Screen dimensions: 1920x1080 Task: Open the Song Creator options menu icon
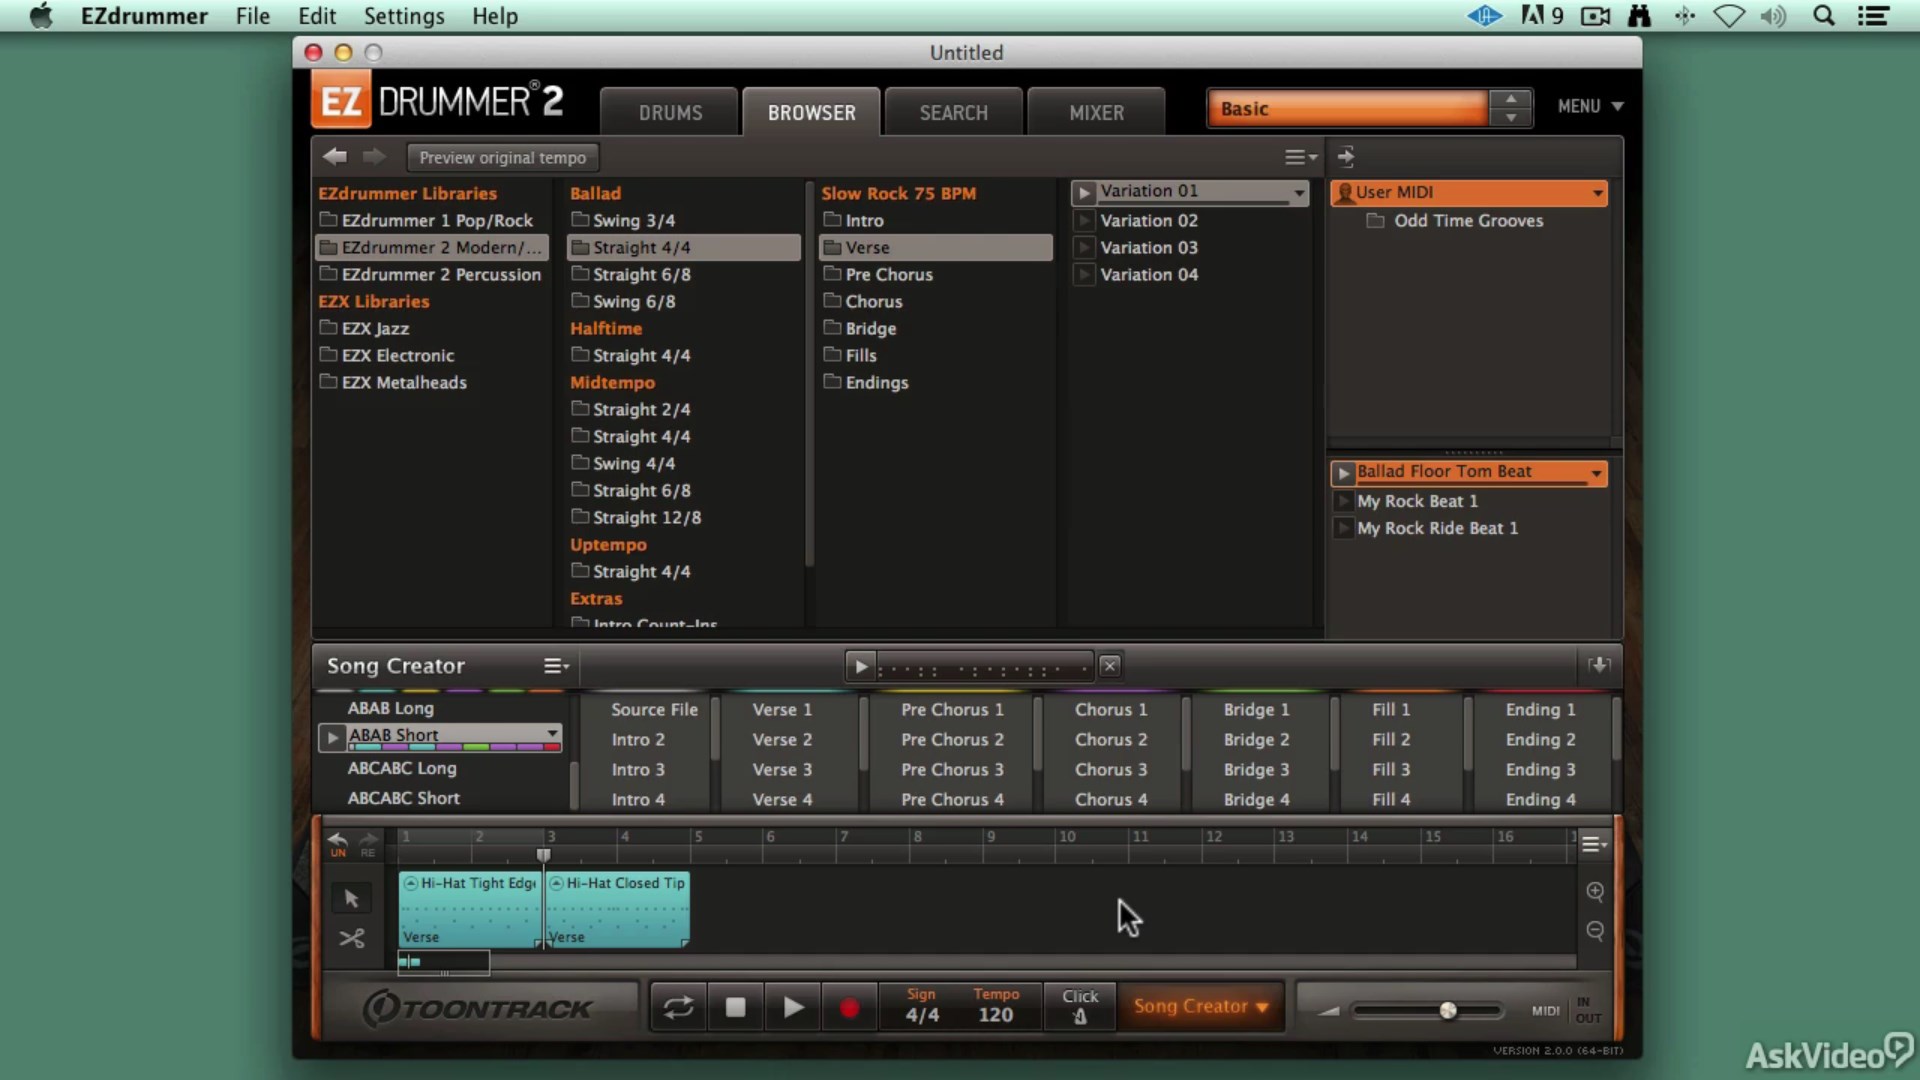pos(556,665)
